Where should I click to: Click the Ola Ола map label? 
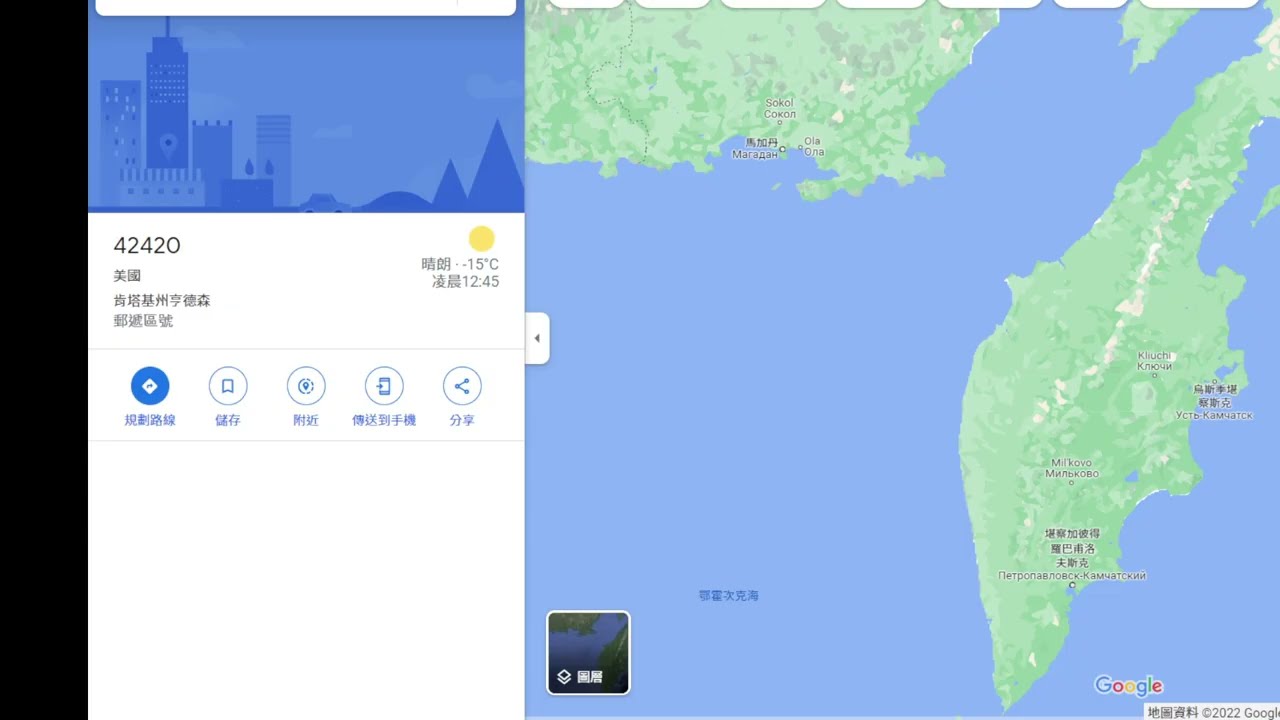click(x=813, y=147)
